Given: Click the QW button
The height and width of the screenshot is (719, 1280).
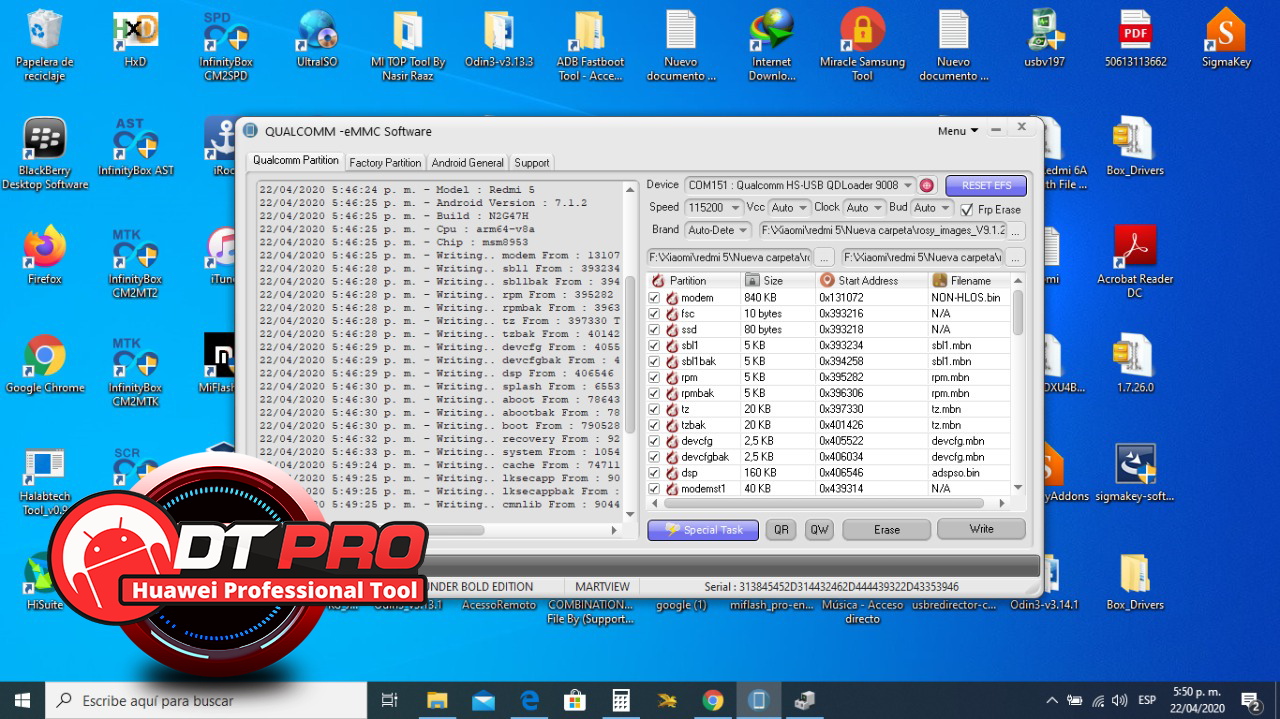Looking at the screenshot, I should pyautogui.click(x=819, y=530).
